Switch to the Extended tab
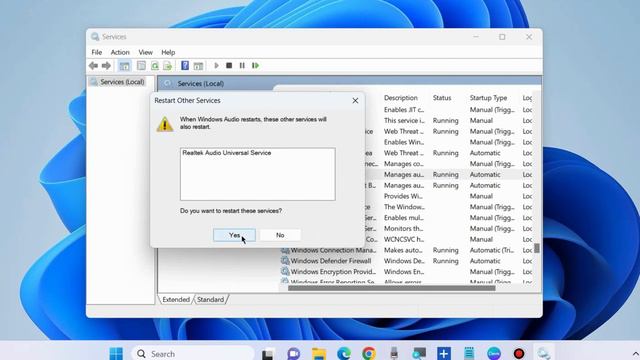This screenshot has height=360, width=640. coord(176,300)
